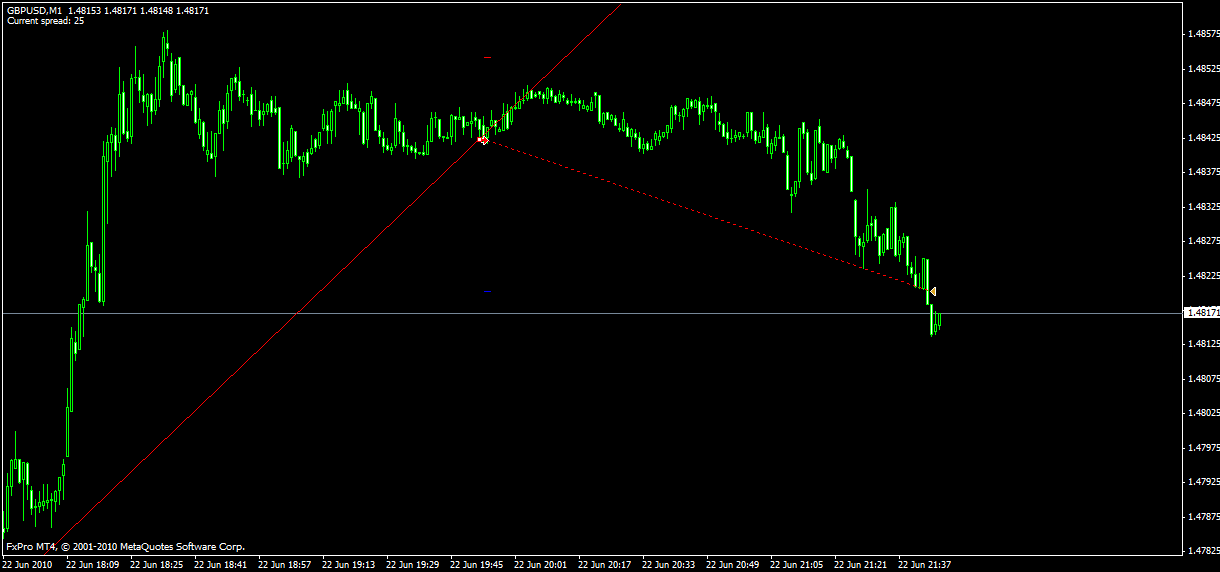Click price scale label 1.48375

point(1203,172)
